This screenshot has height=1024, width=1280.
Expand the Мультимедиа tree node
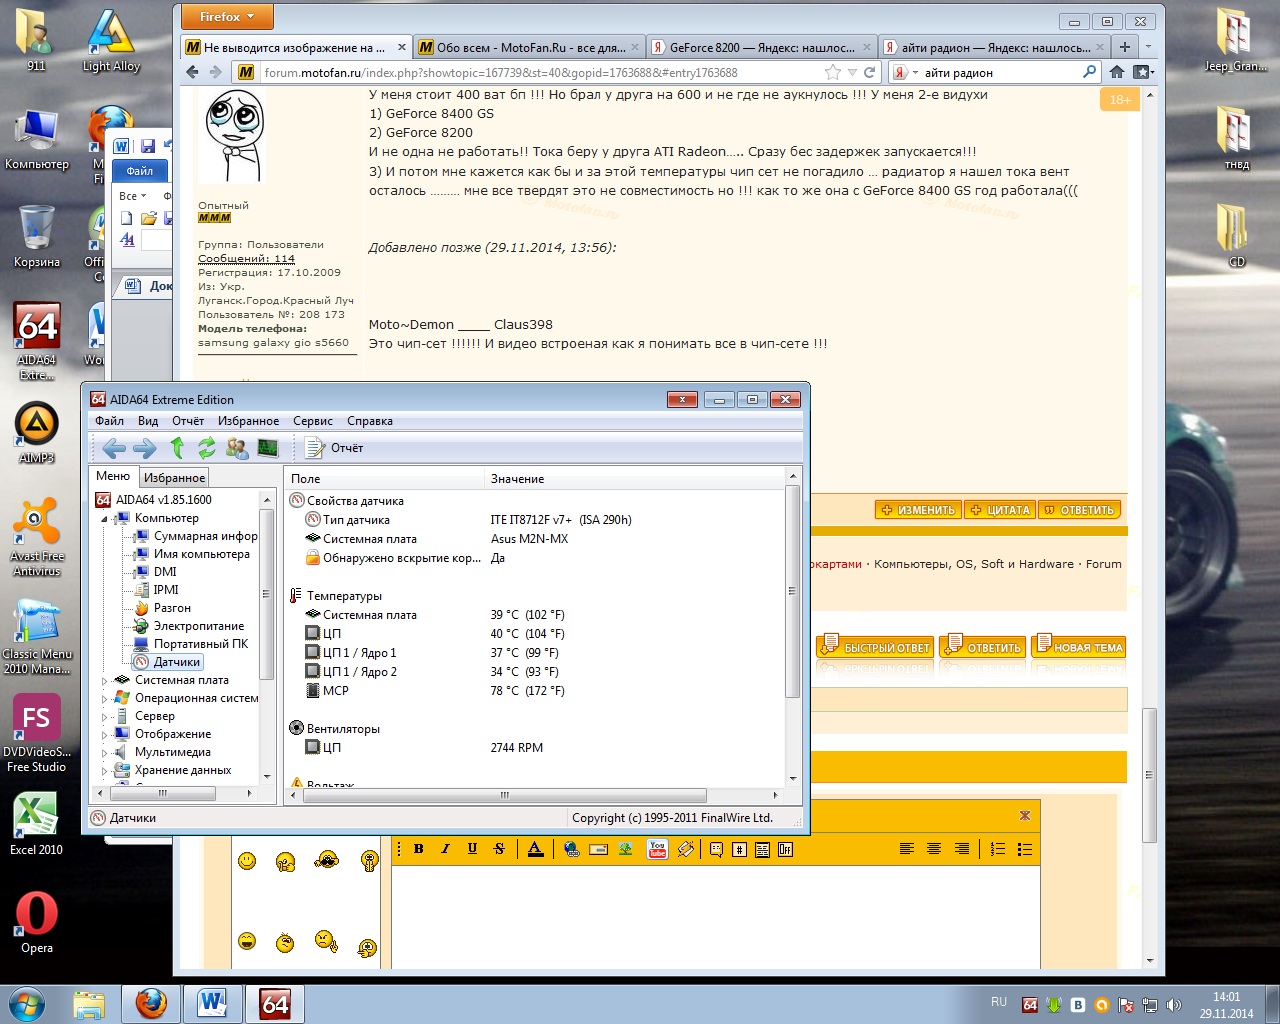[104, 753]
